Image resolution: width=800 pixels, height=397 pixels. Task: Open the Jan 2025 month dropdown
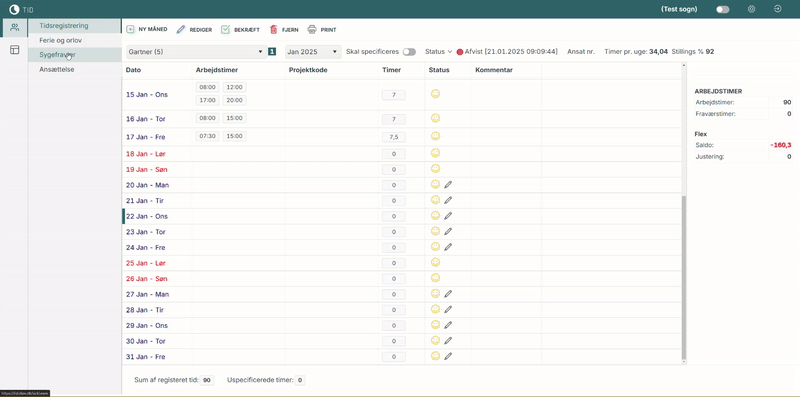pos(313,52)
